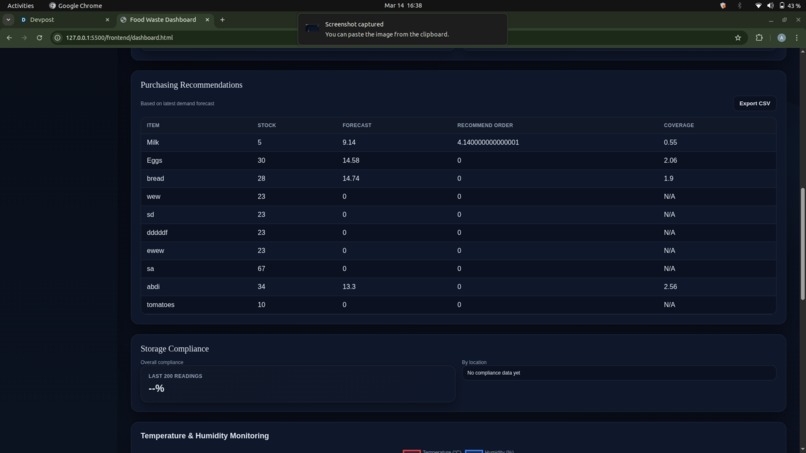Close the Food Waste Dashboard tab
Viewport: 806px width, 453px height.
[x=207, y=20]
